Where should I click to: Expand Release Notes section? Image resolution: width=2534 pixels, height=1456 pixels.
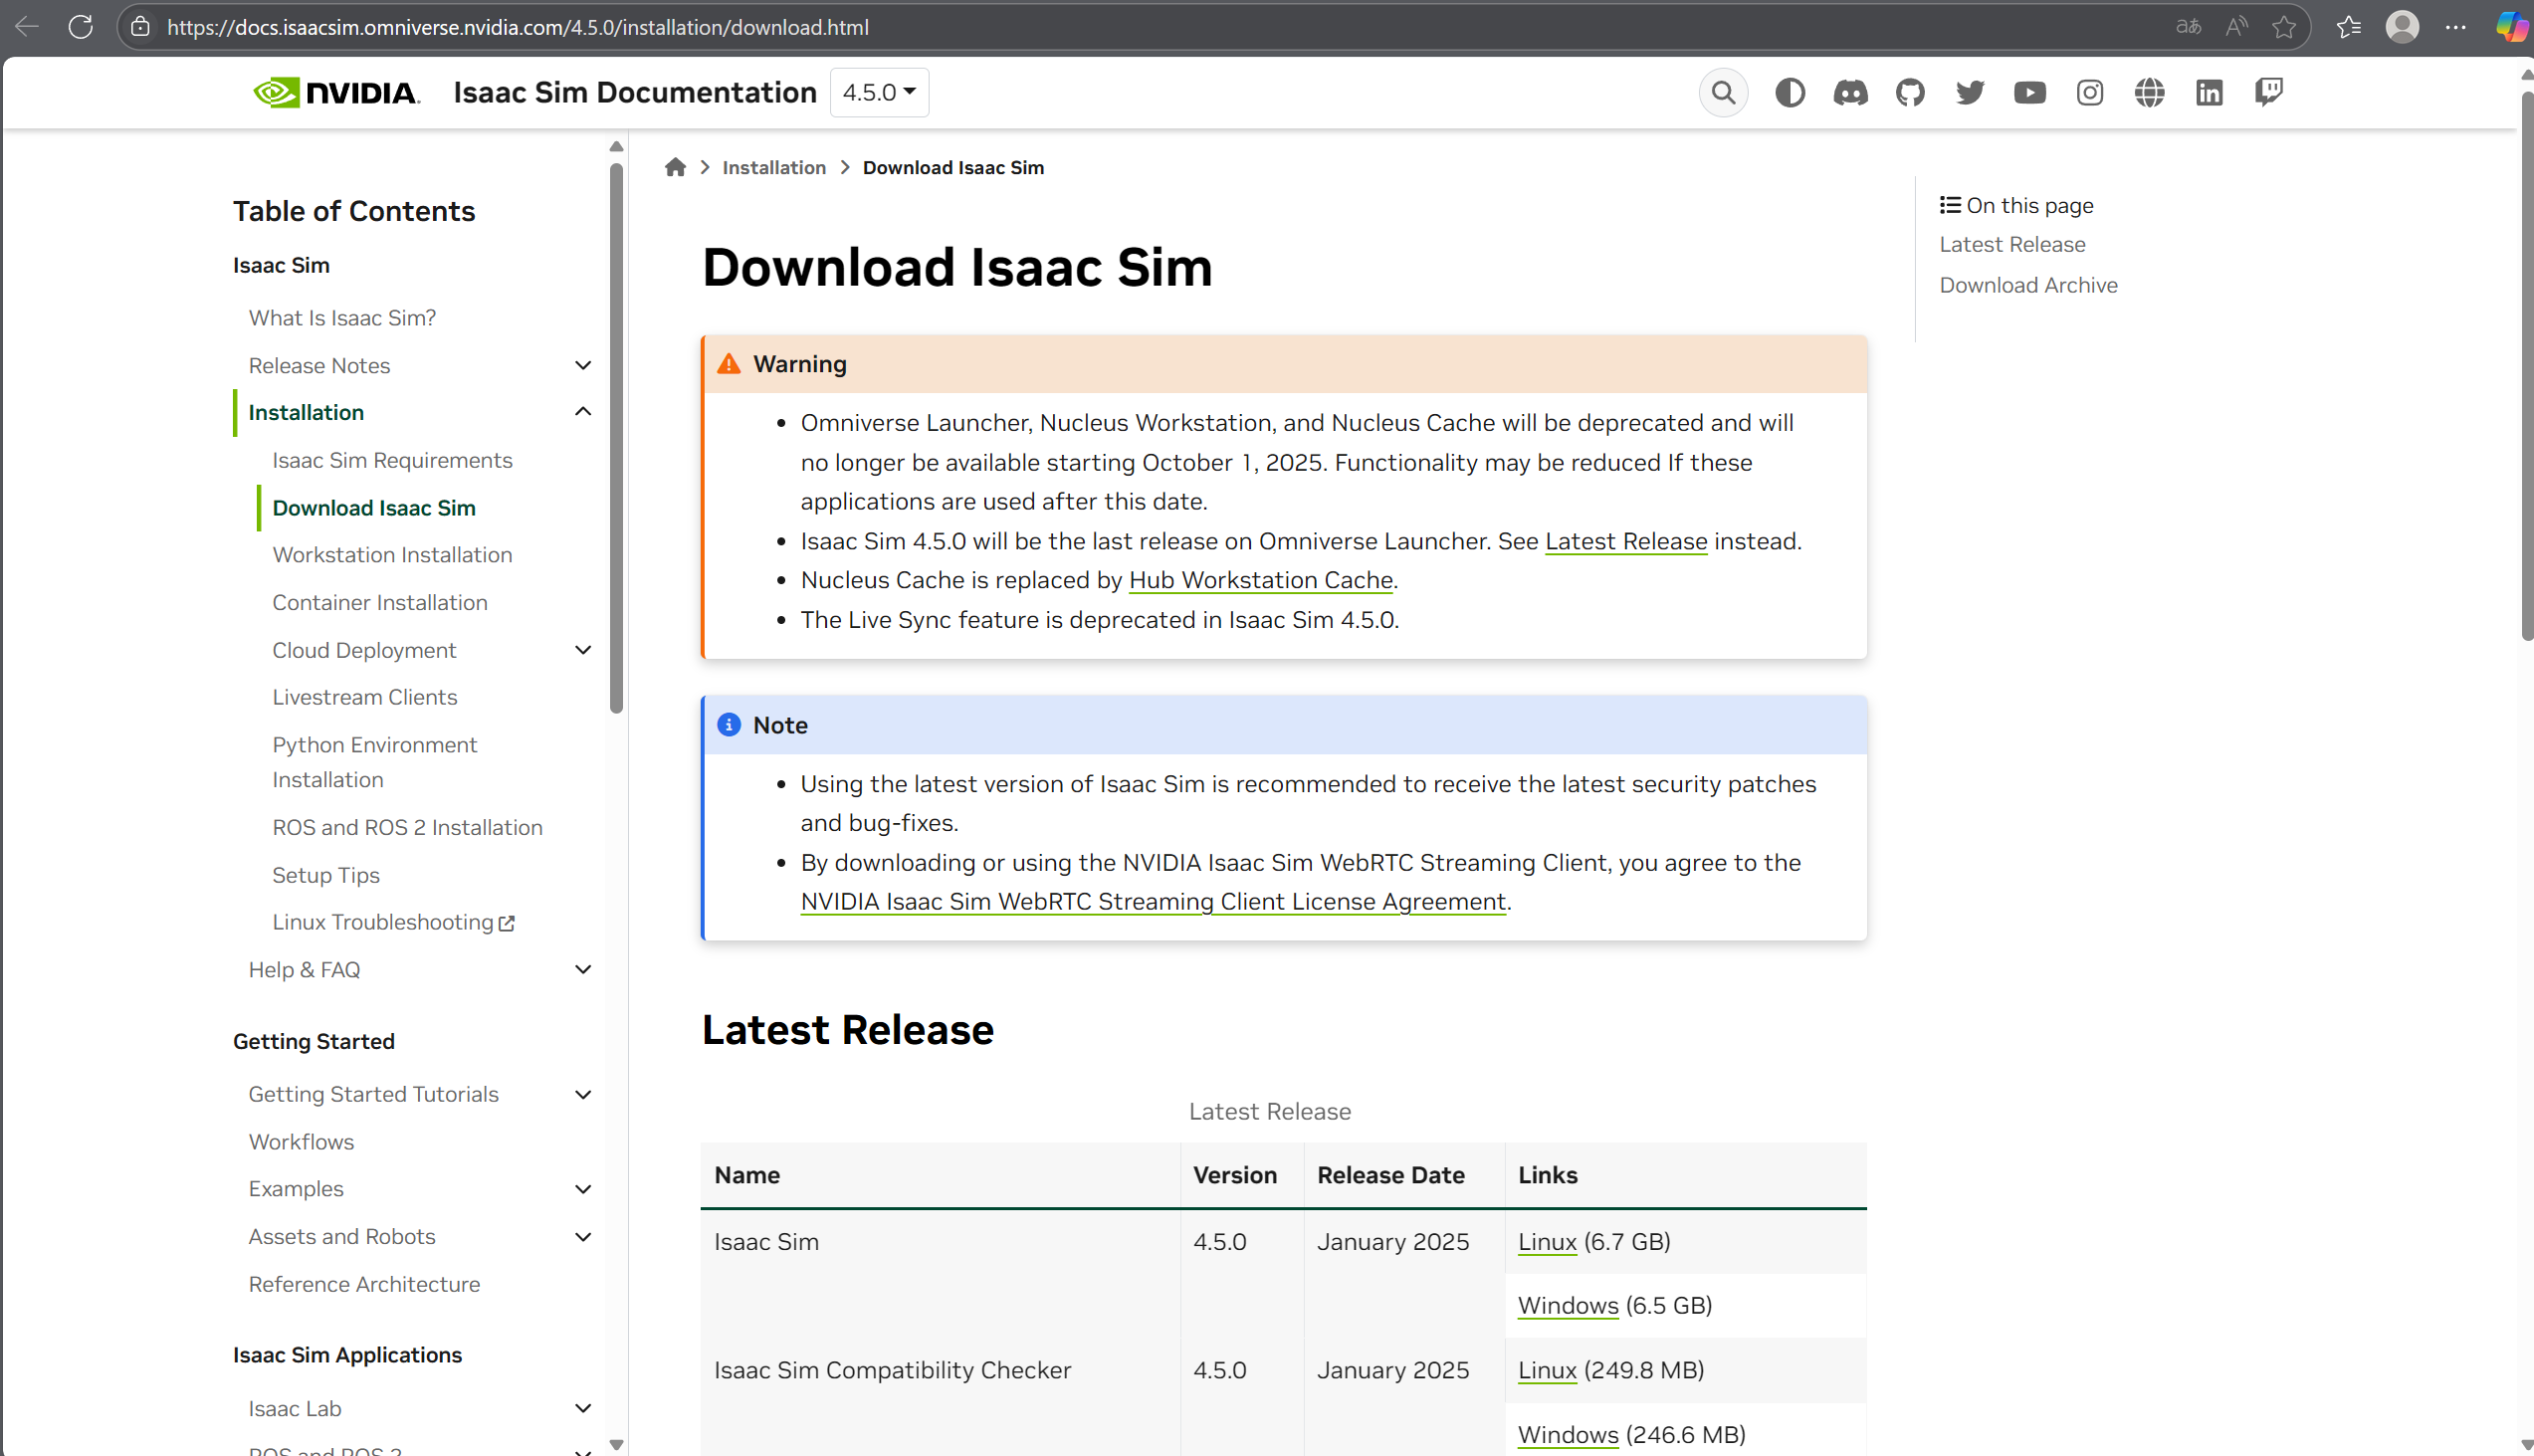click(583, 365)
